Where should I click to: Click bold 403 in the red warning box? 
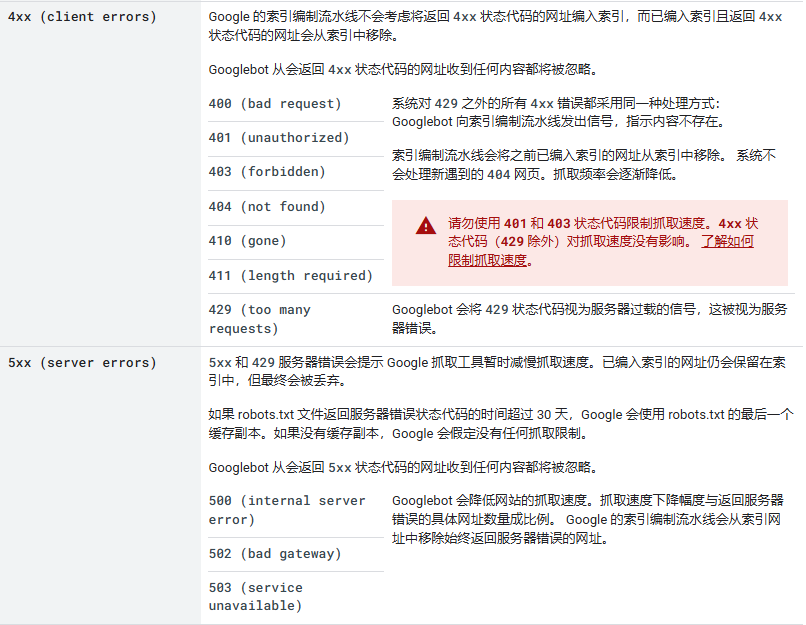click(560, 223)
